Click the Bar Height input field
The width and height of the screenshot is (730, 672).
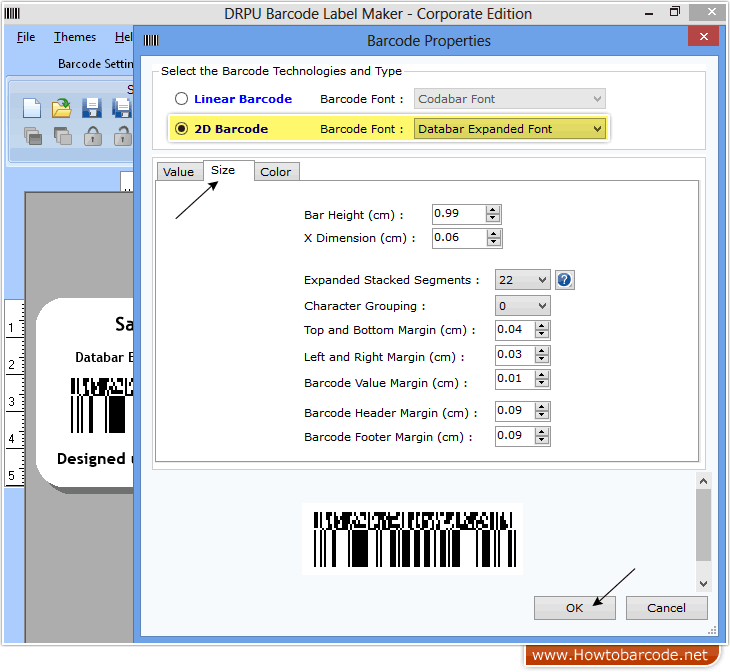459,214
